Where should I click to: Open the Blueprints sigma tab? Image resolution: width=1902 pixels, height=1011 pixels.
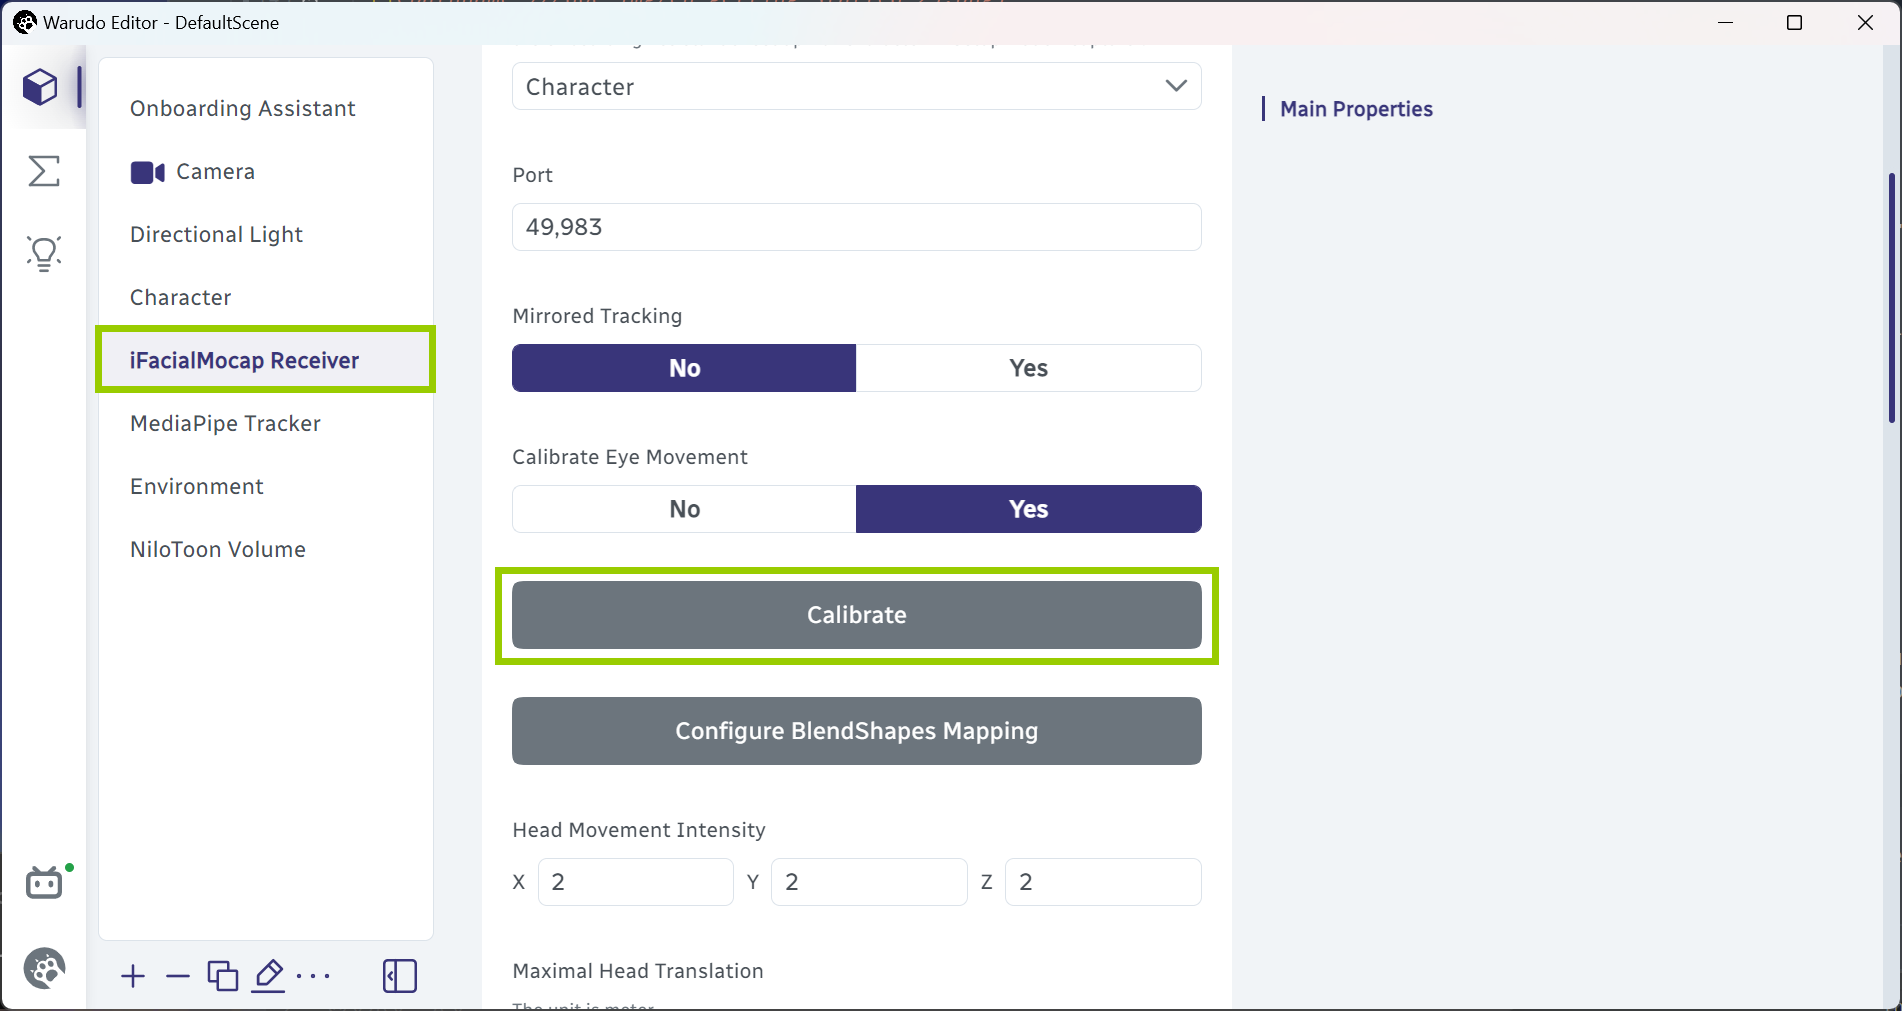pos(44,171)
